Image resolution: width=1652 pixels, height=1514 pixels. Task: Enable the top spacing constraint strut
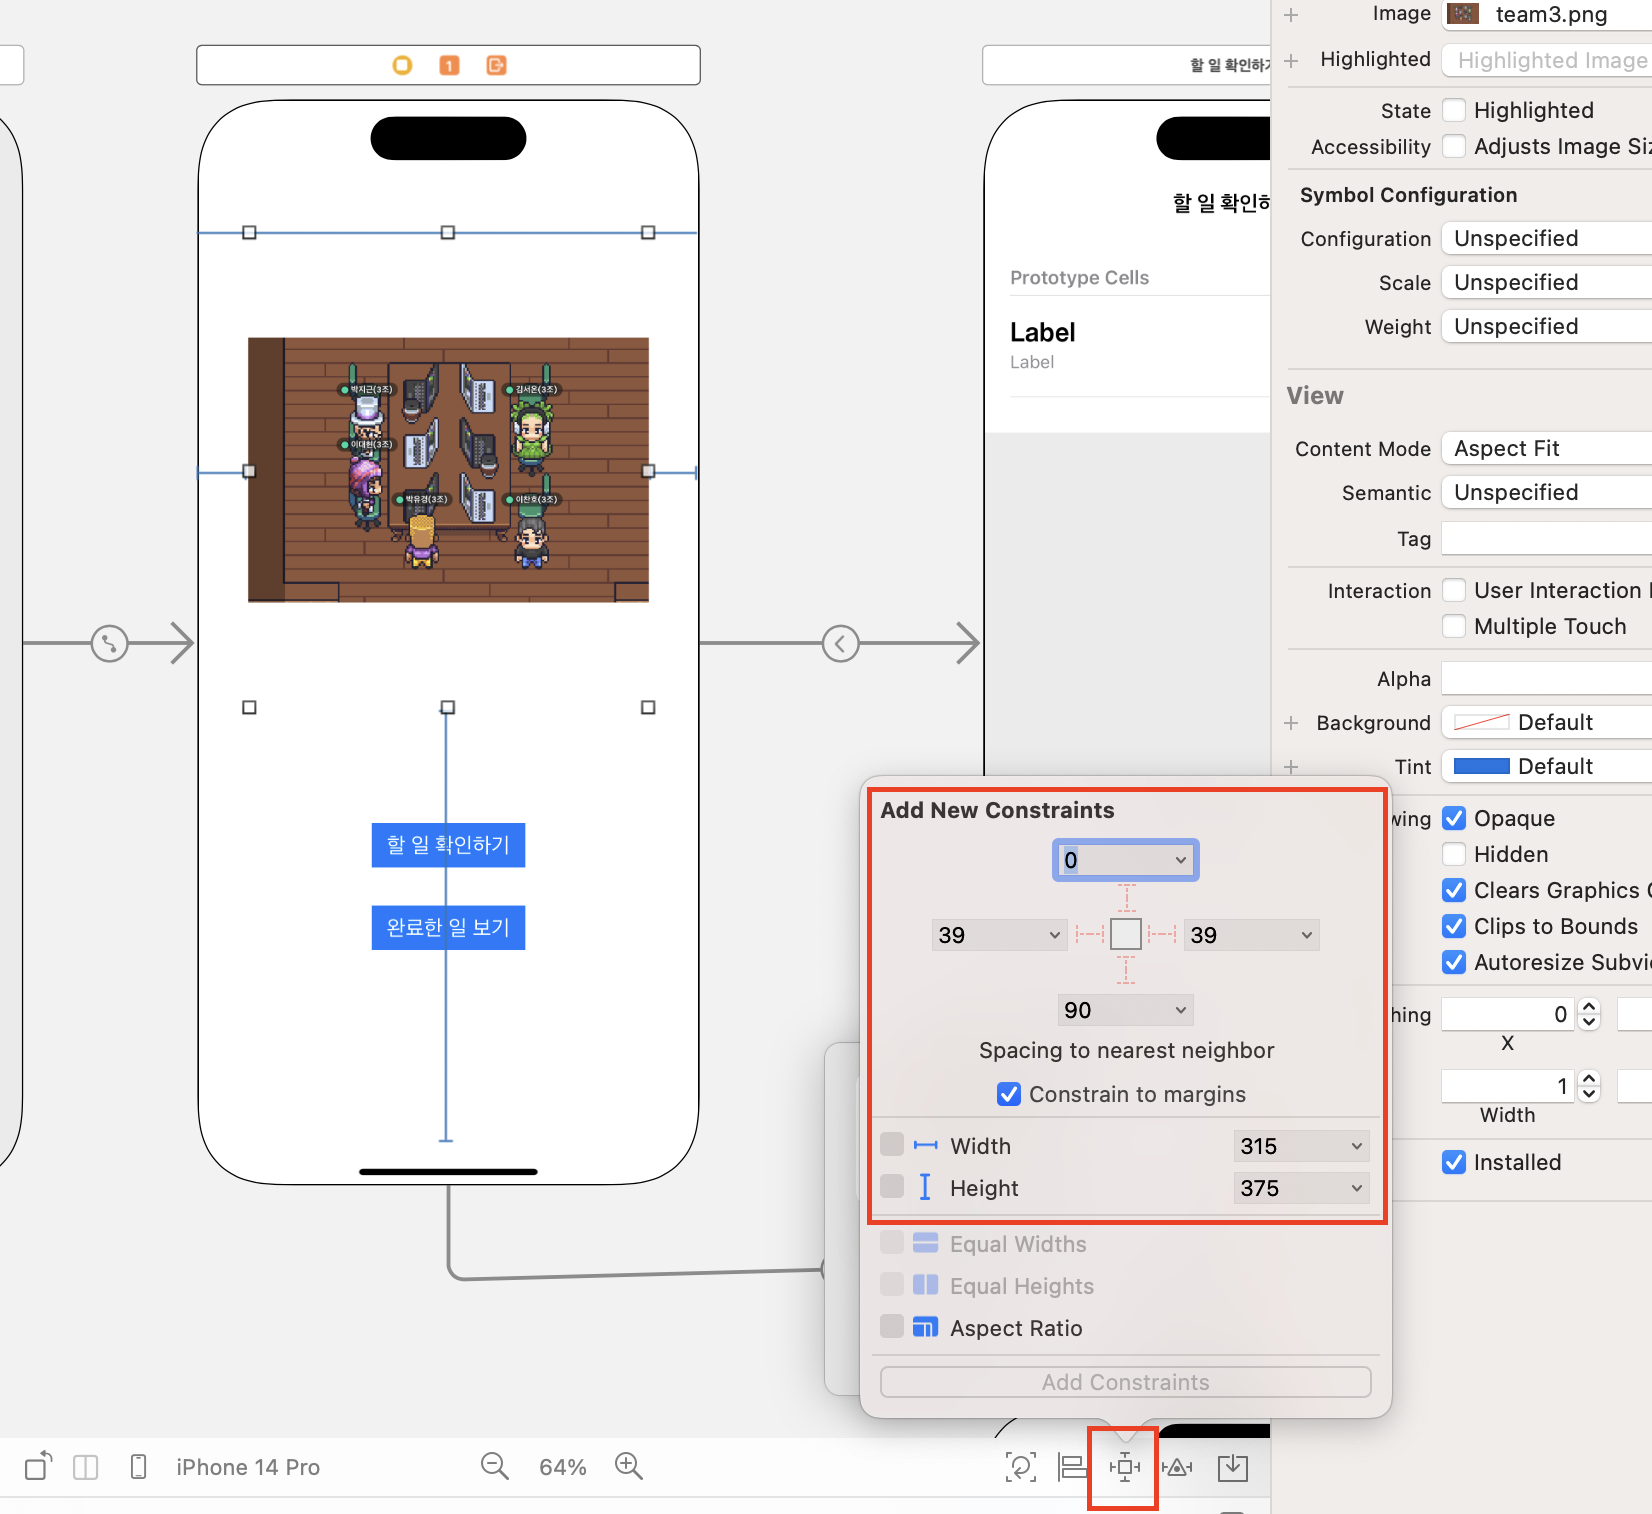click(x=1126, y=897)
